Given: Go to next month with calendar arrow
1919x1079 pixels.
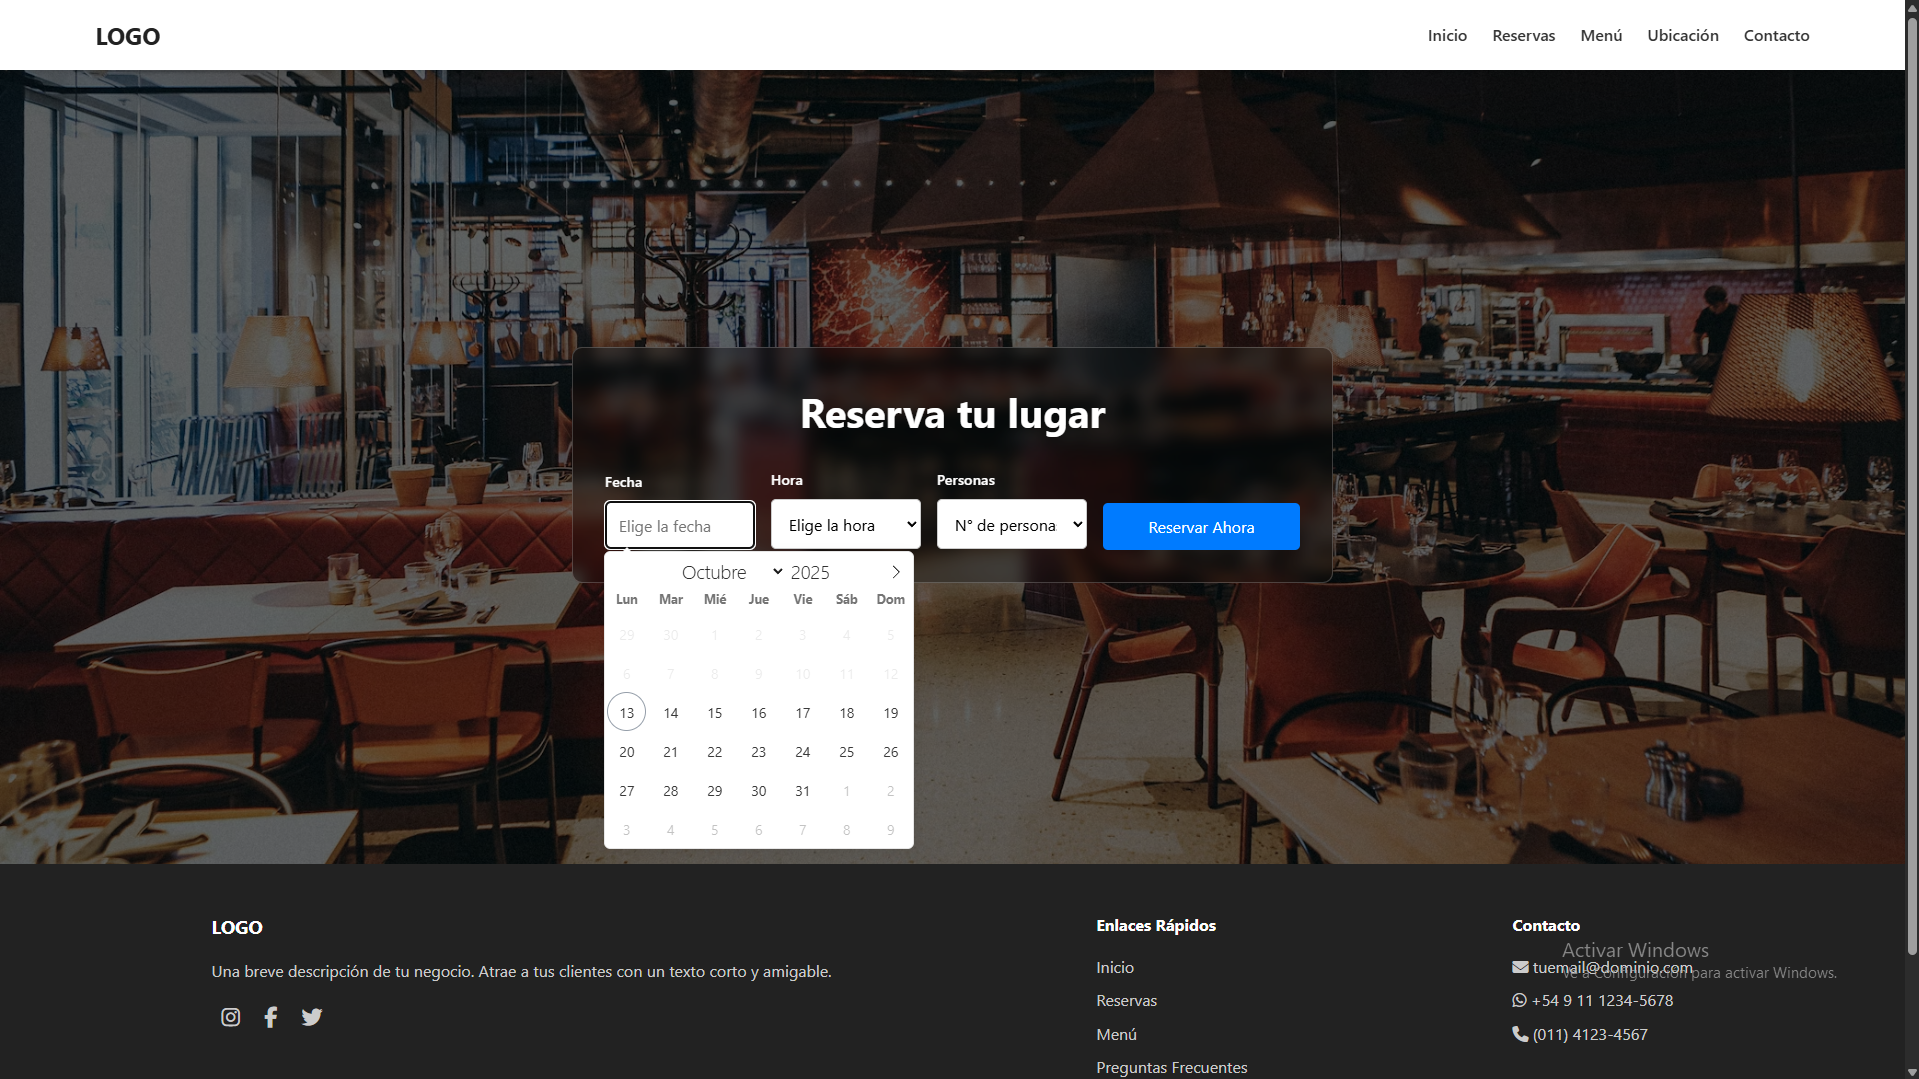Looking at the screenshot, I should [896, 572].
